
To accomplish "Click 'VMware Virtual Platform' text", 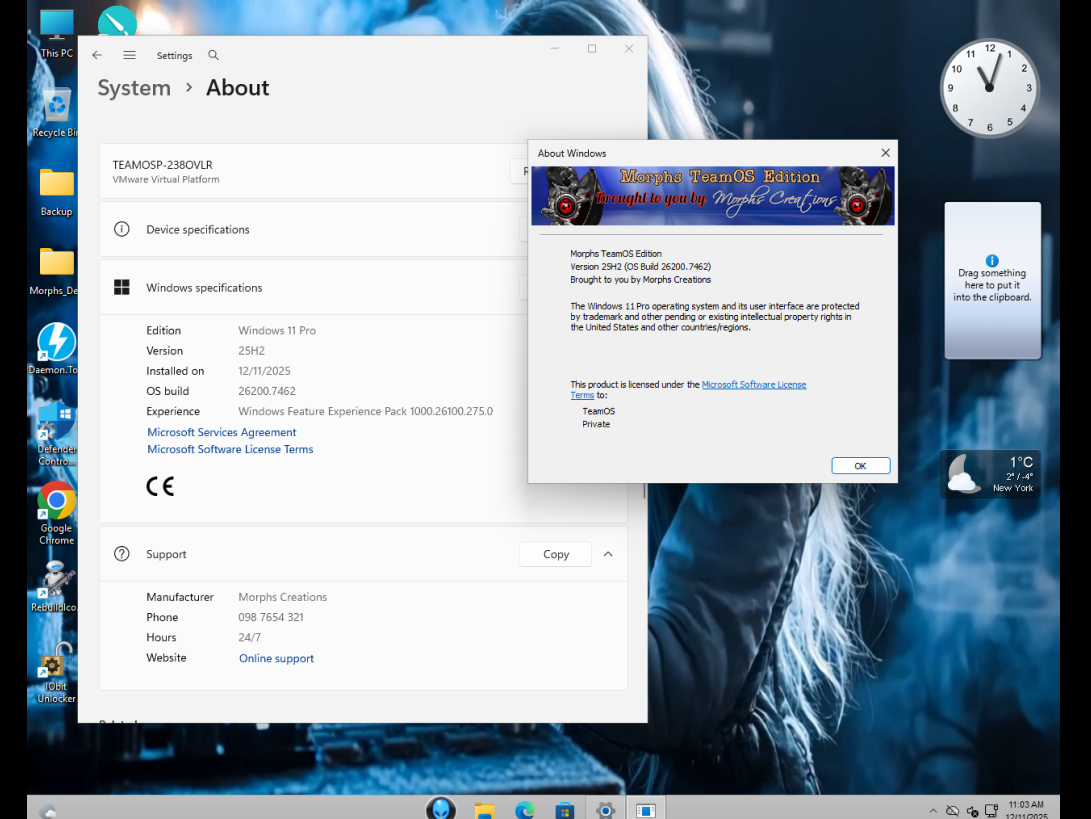I will (166, 180).
